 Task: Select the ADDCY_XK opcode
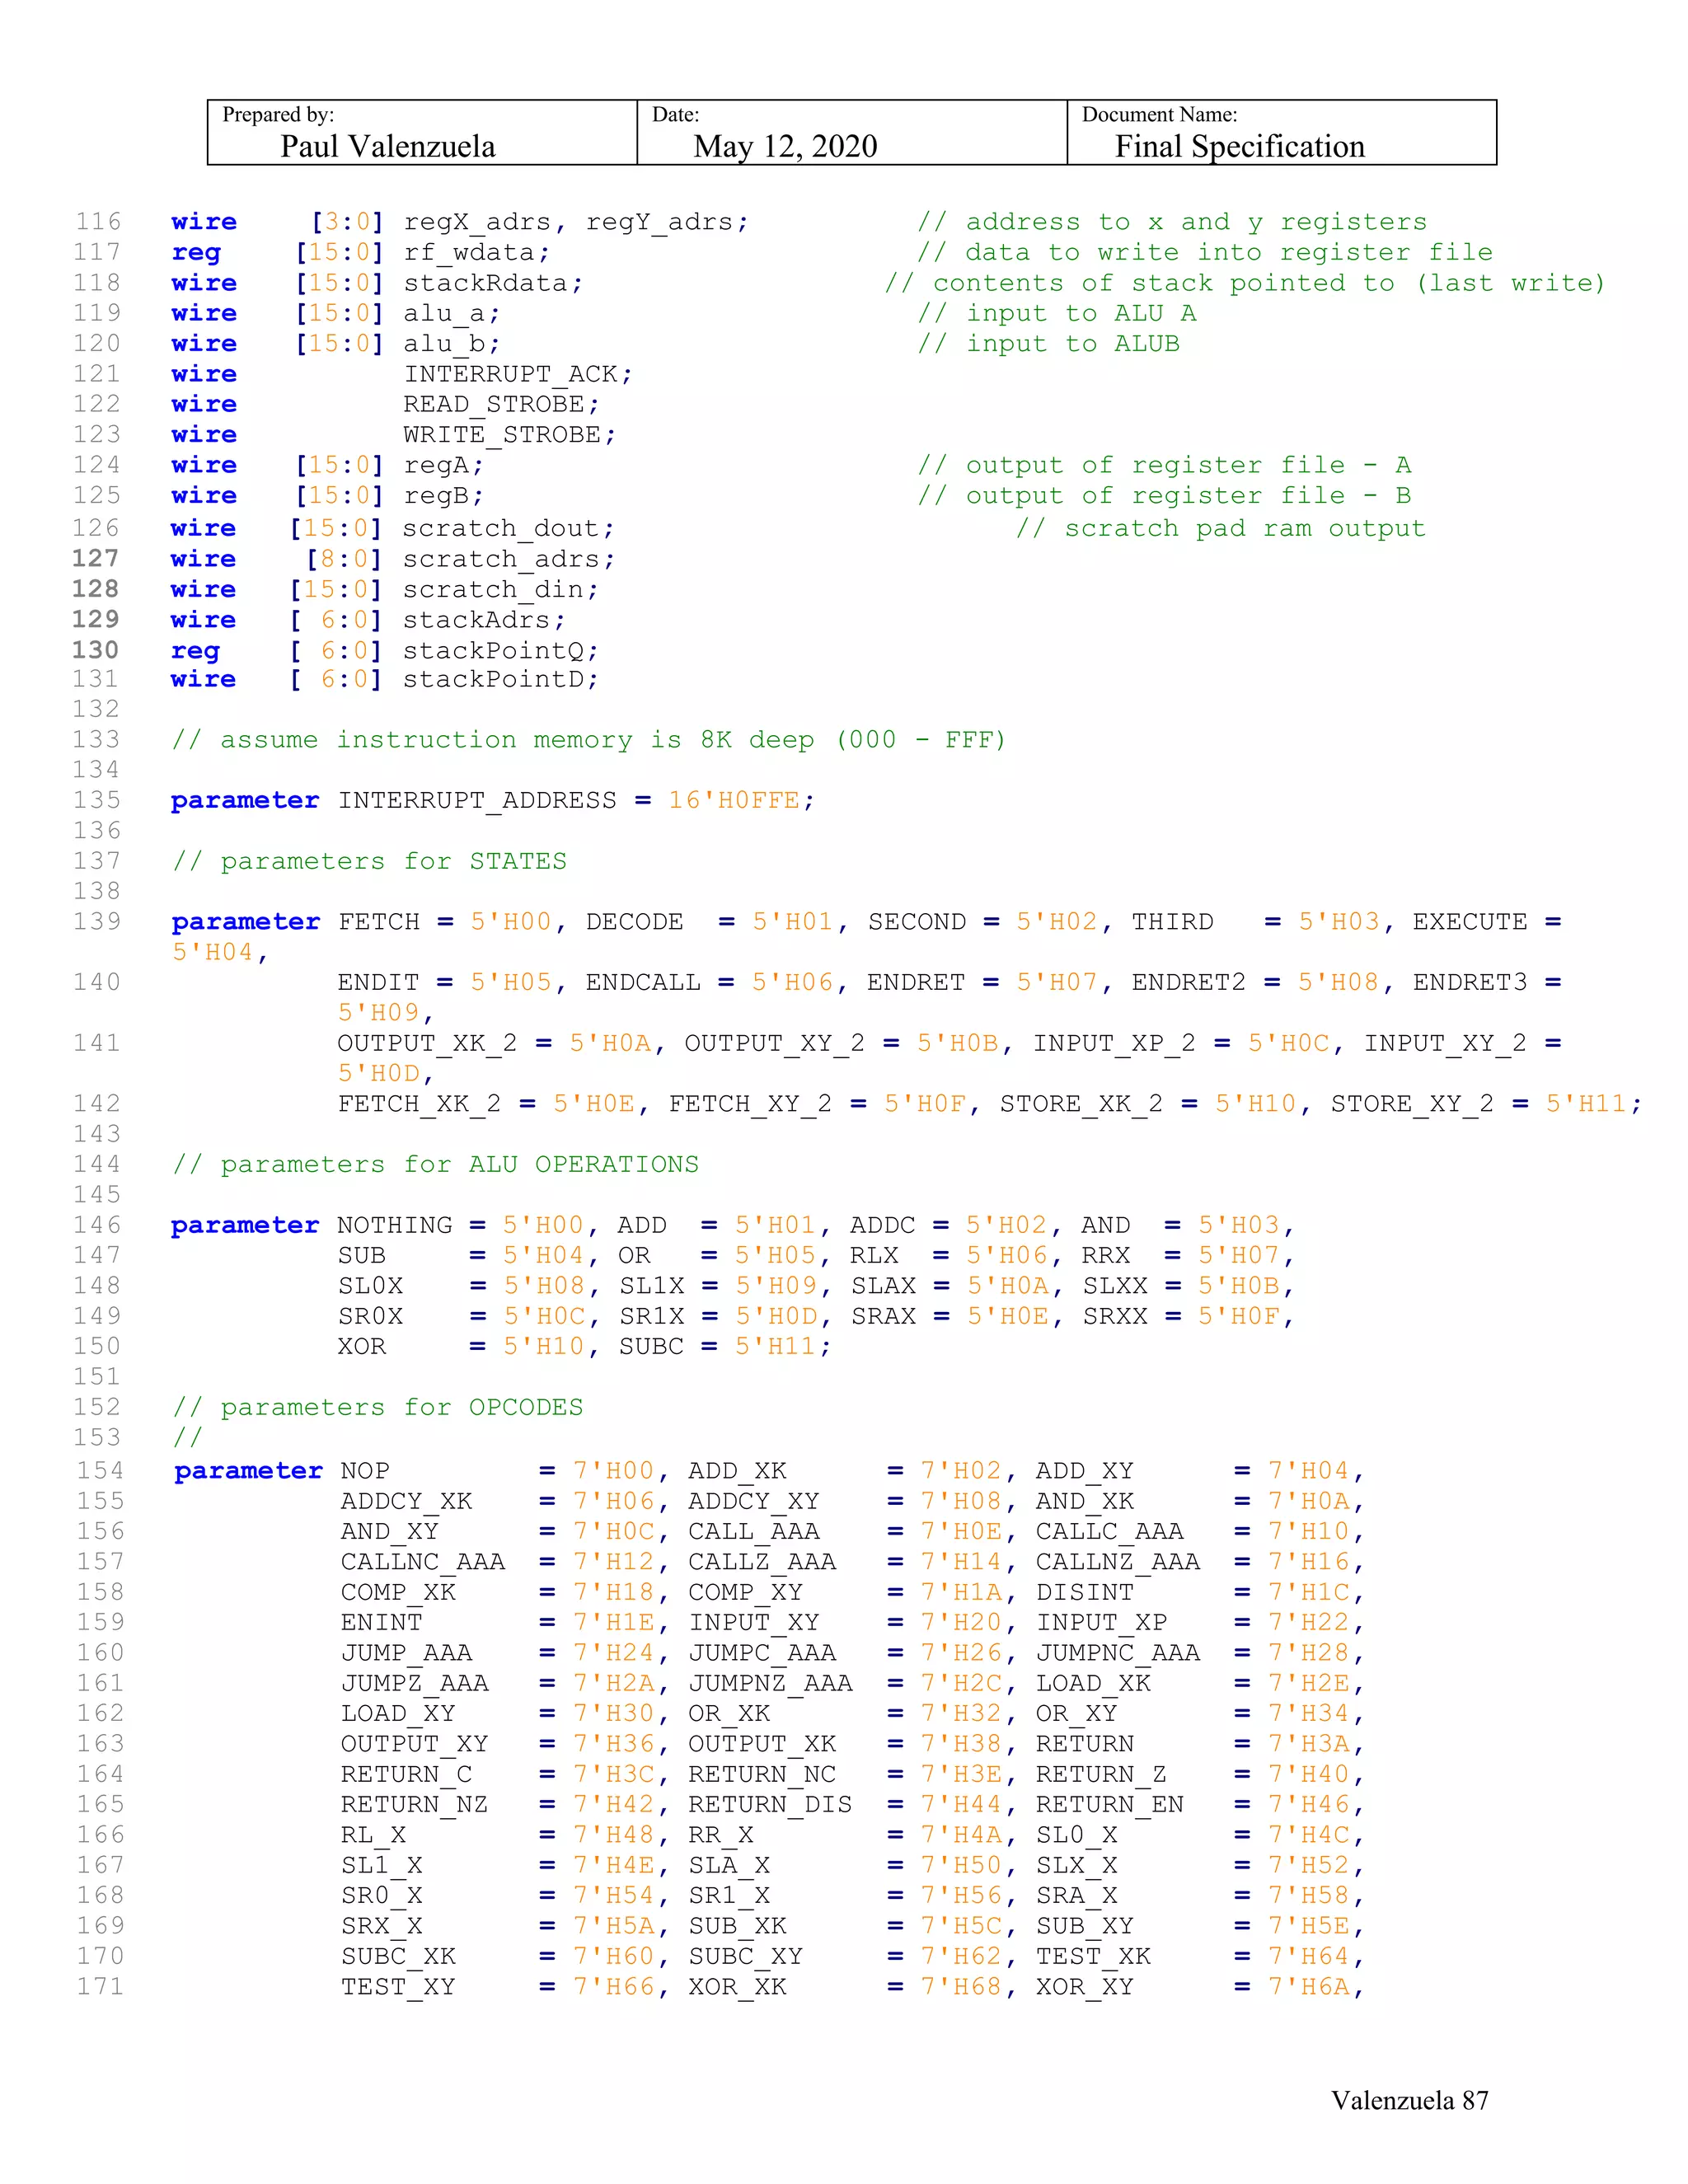pos(406,1501)
